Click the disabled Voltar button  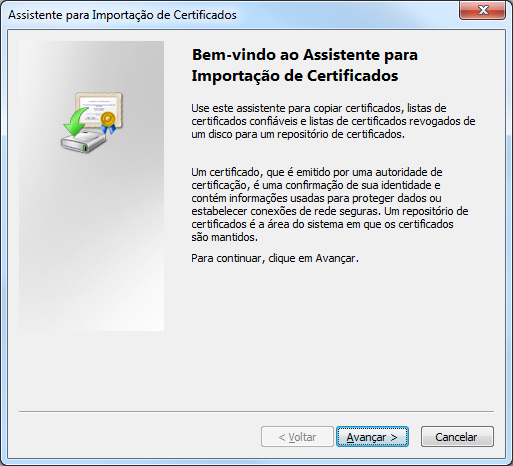point(297,437)
